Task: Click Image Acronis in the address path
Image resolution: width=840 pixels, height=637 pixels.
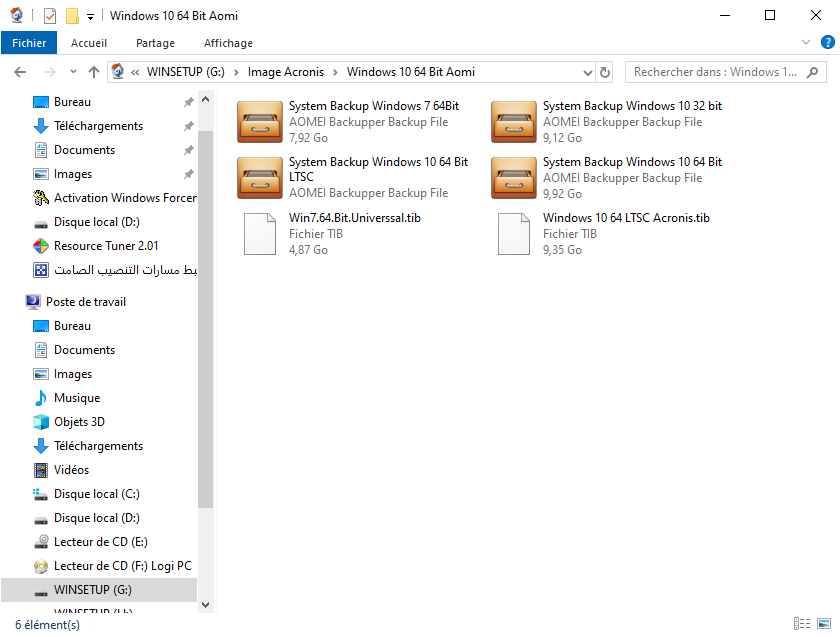Action: [x=286, y=72]
